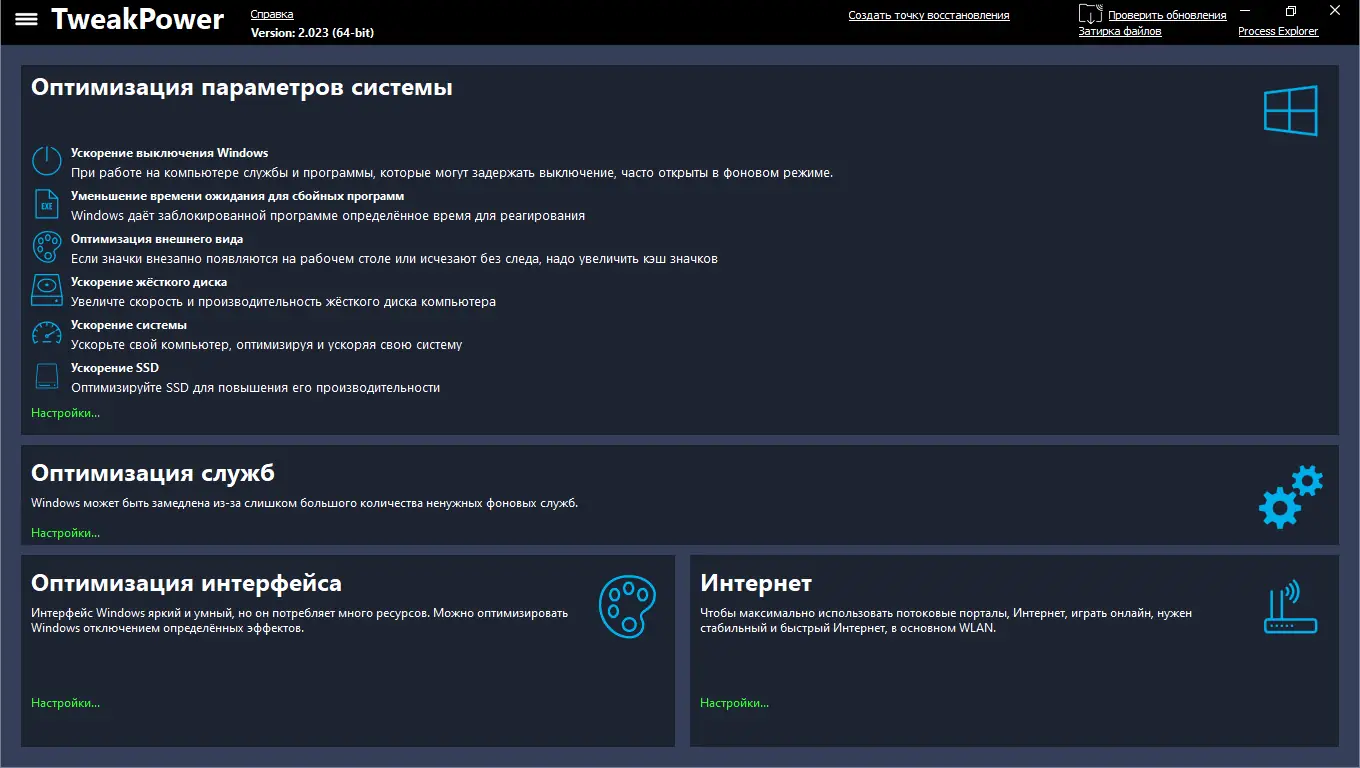This screenshot has width=1360, height=768.
Task: Click the hard disk acceleration icon
Action: [47, 290]
